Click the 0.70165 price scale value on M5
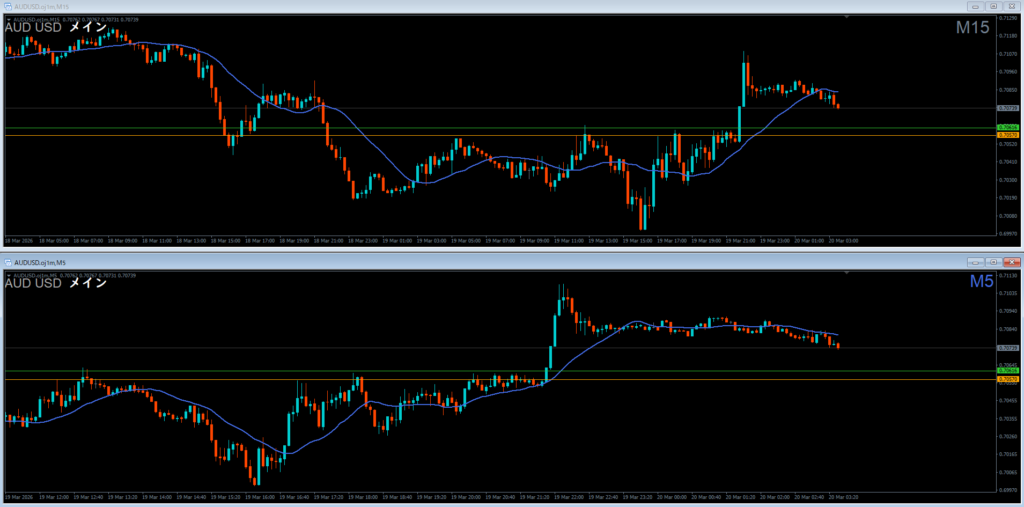The width and height of the screenshot is (1024, 507). 1008,454
